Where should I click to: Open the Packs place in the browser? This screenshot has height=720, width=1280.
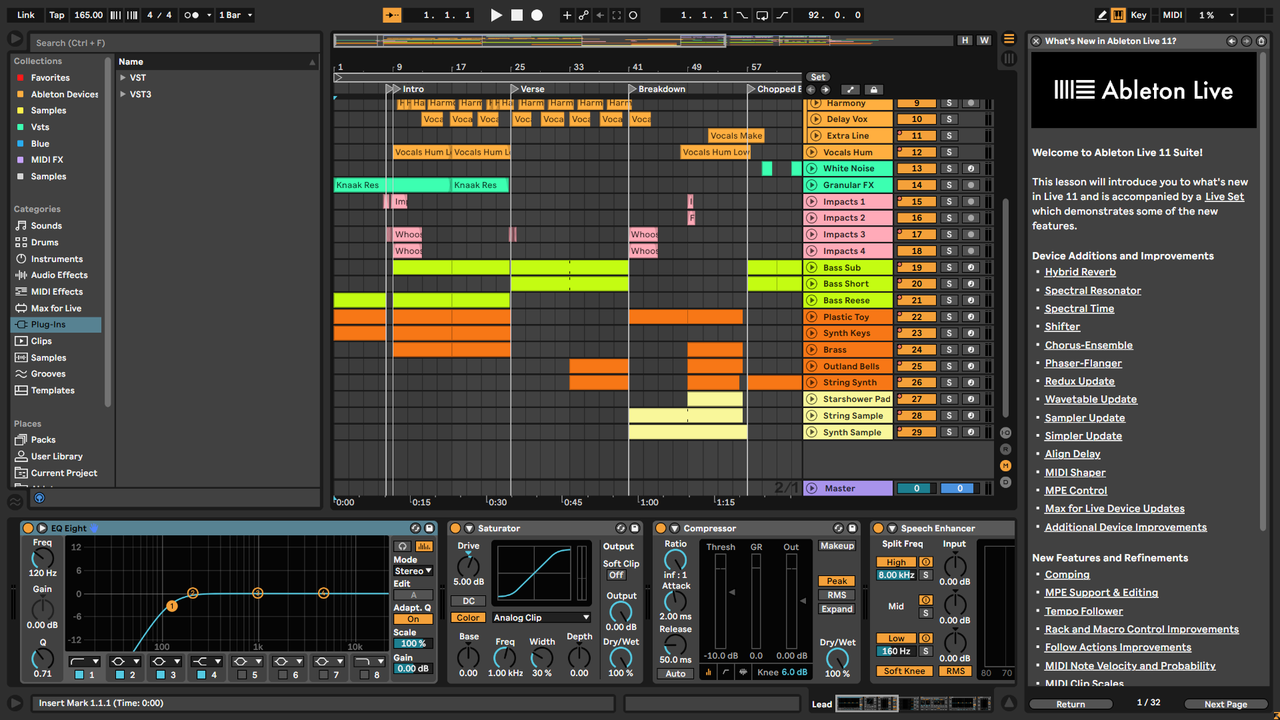click(x=43, y=440)
